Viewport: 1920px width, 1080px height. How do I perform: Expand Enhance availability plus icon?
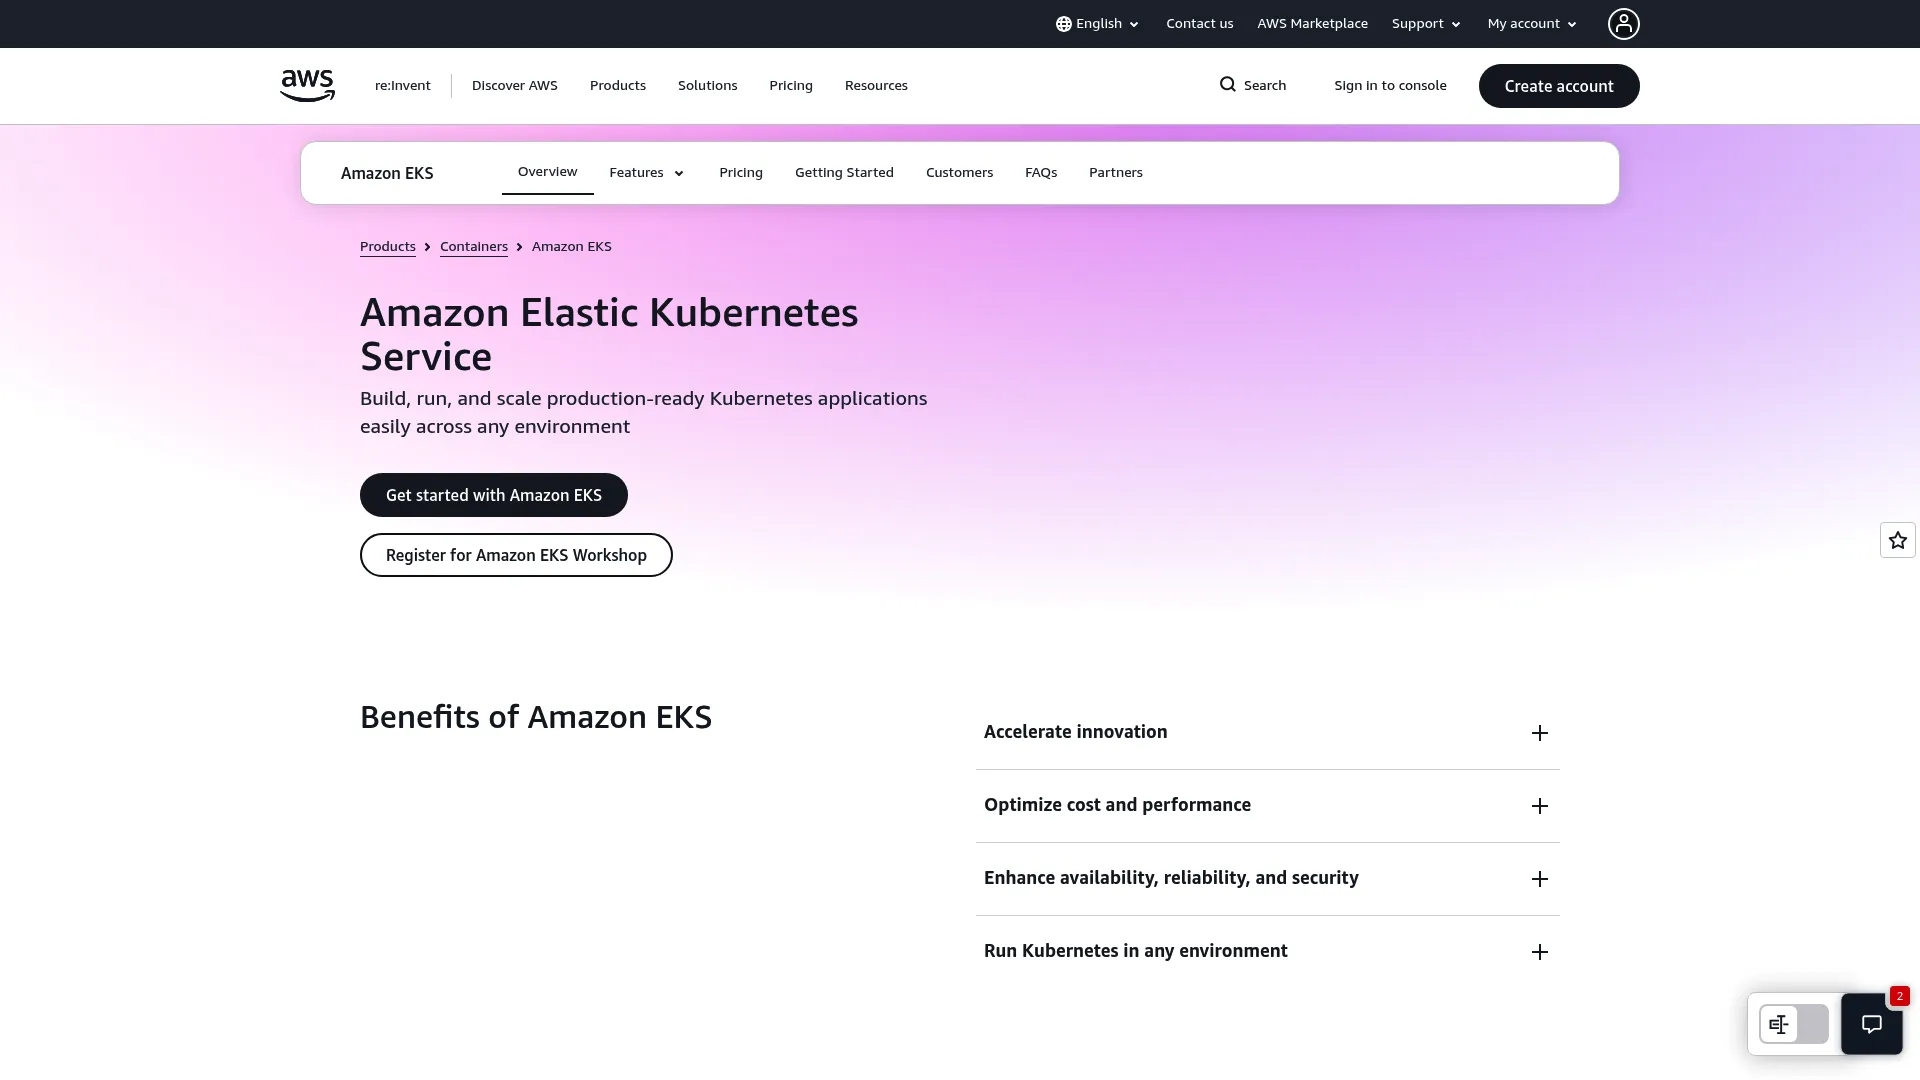1539,879
